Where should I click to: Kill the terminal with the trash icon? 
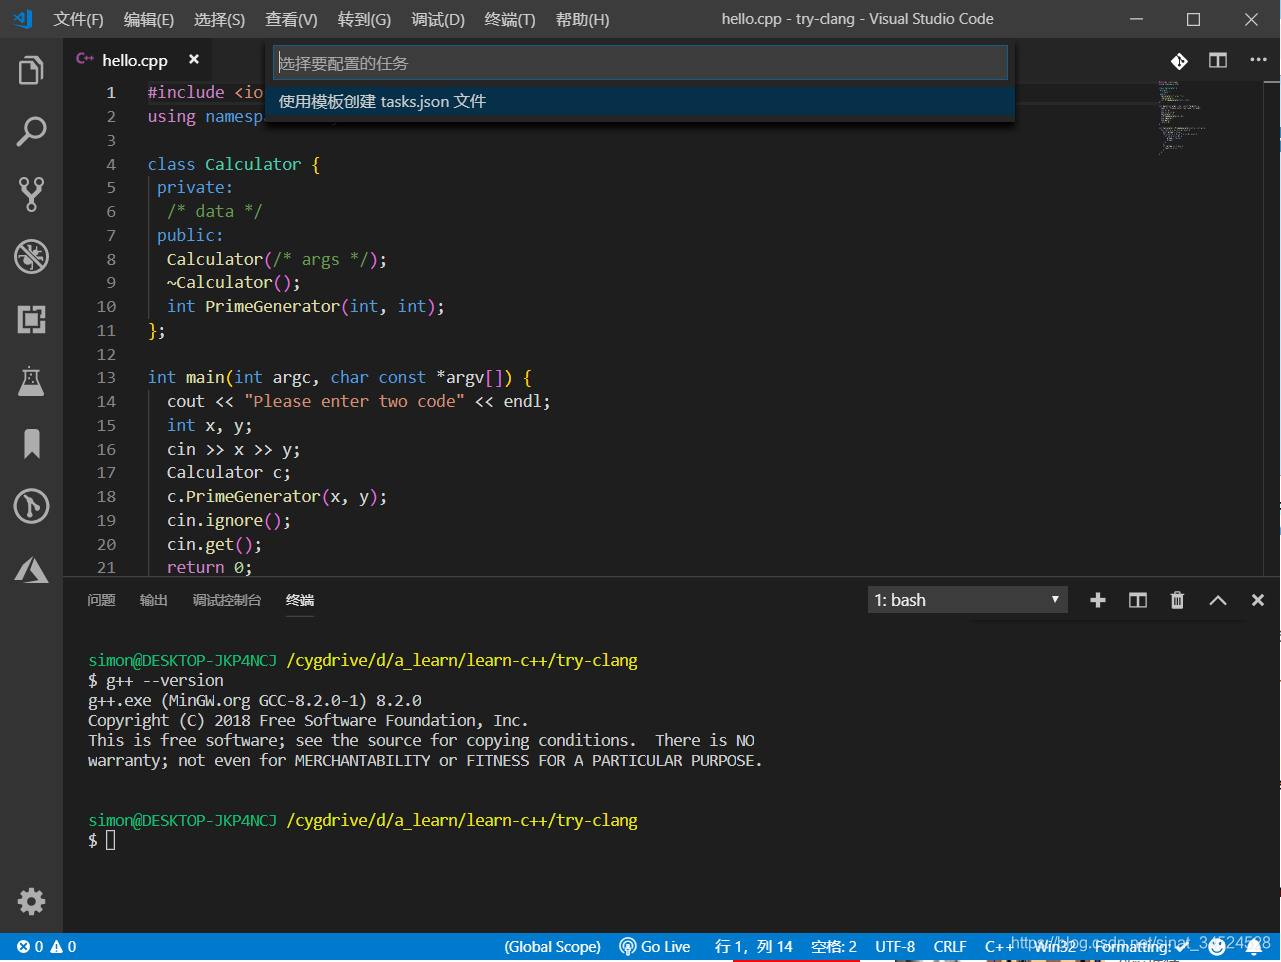click(1177, 600)
